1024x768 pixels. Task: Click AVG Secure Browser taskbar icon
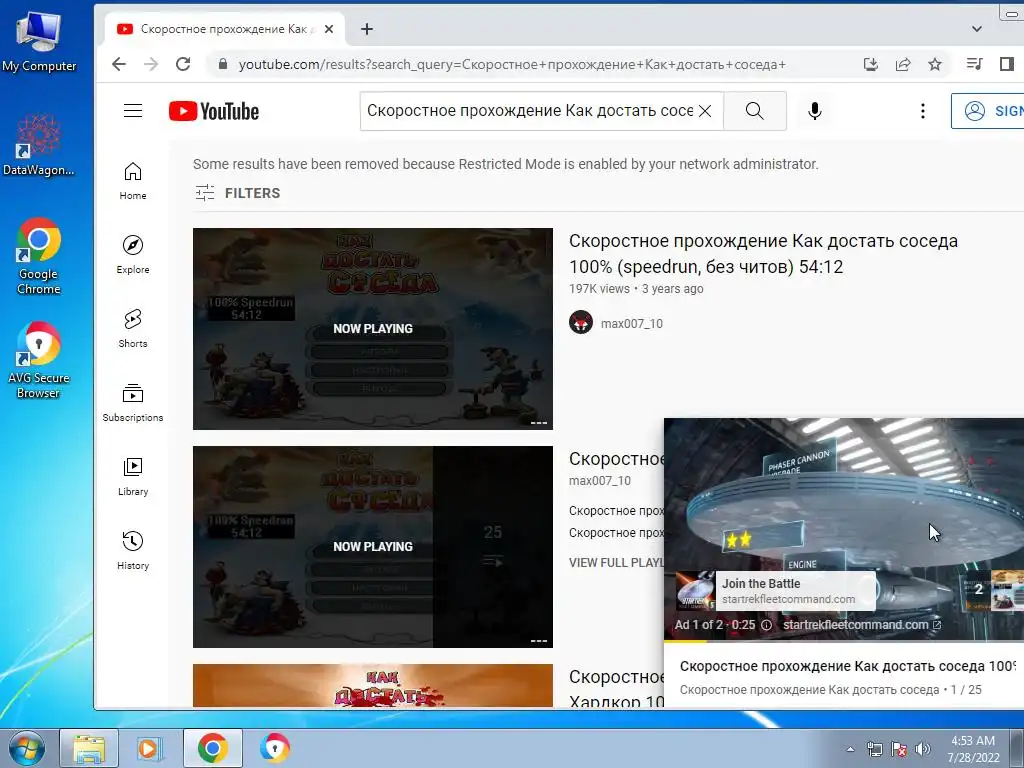click(x=274, y=748)
